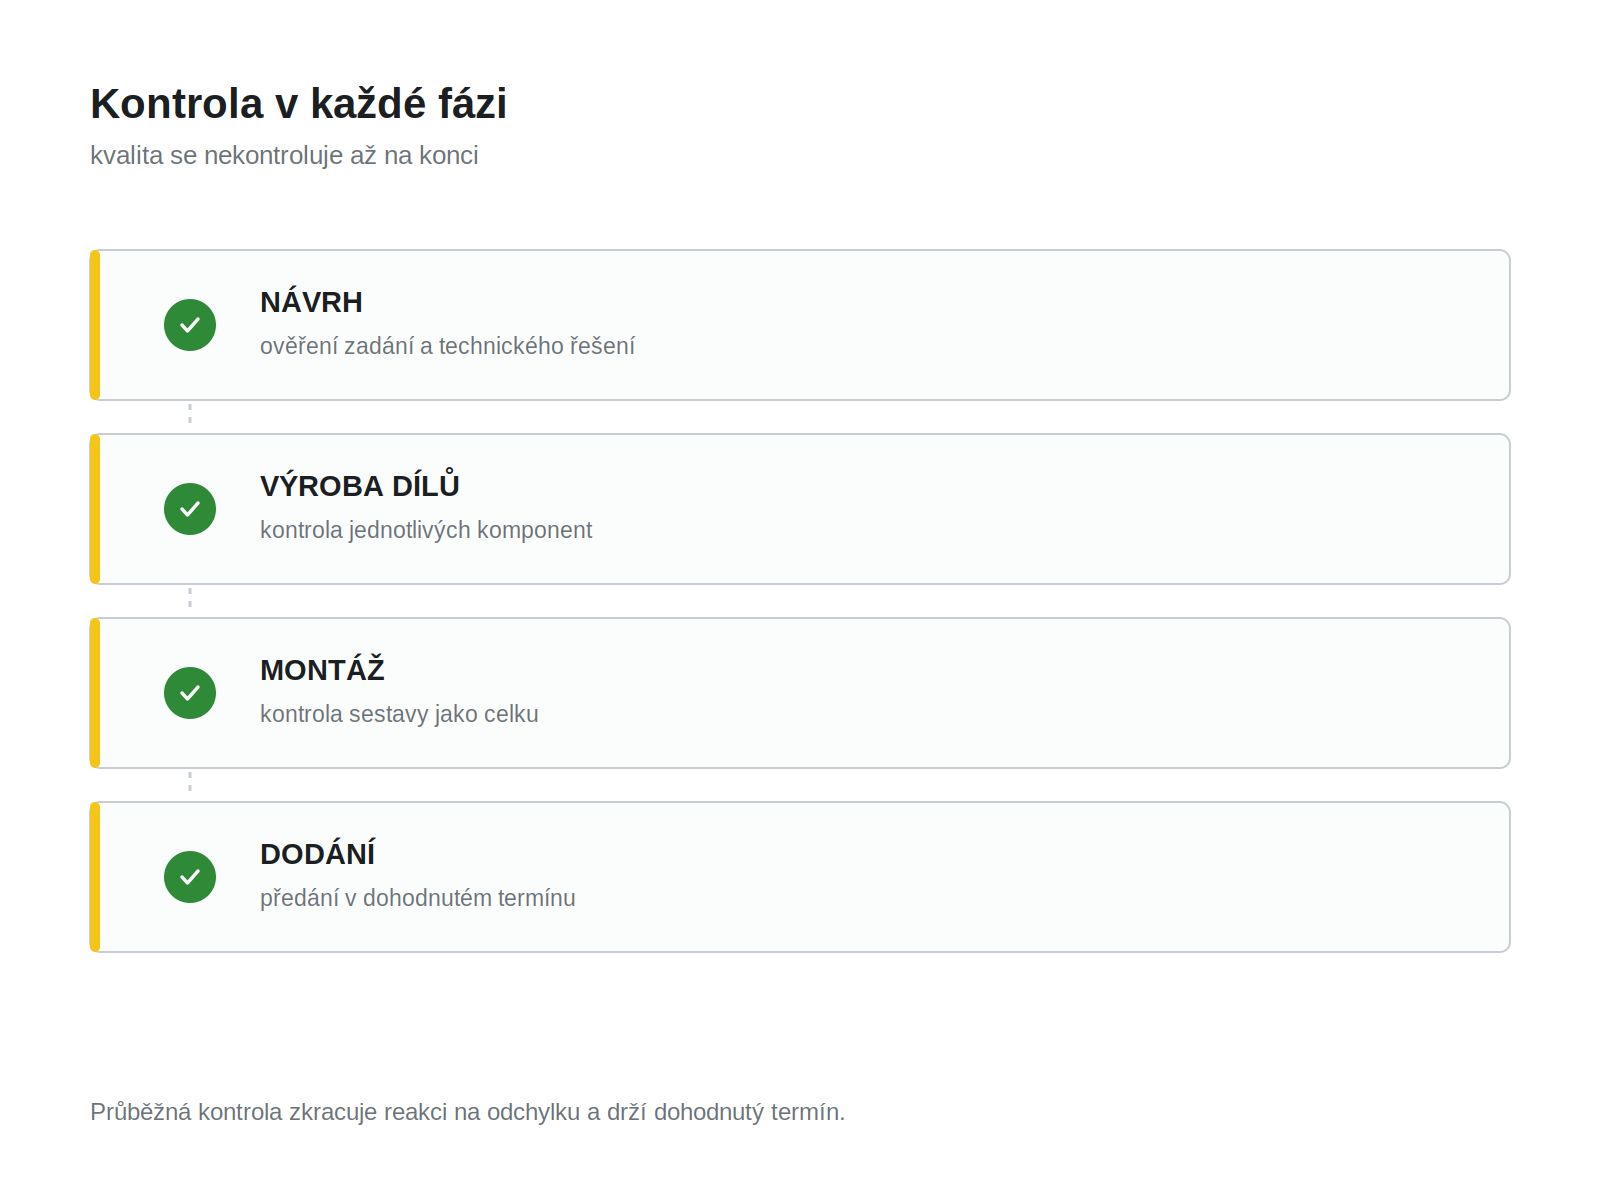The width and height of the screenshot is (1600, 1200).
Task: Click the yellow accent bar of NÁVRH card
Action: (x=95, y=325)
